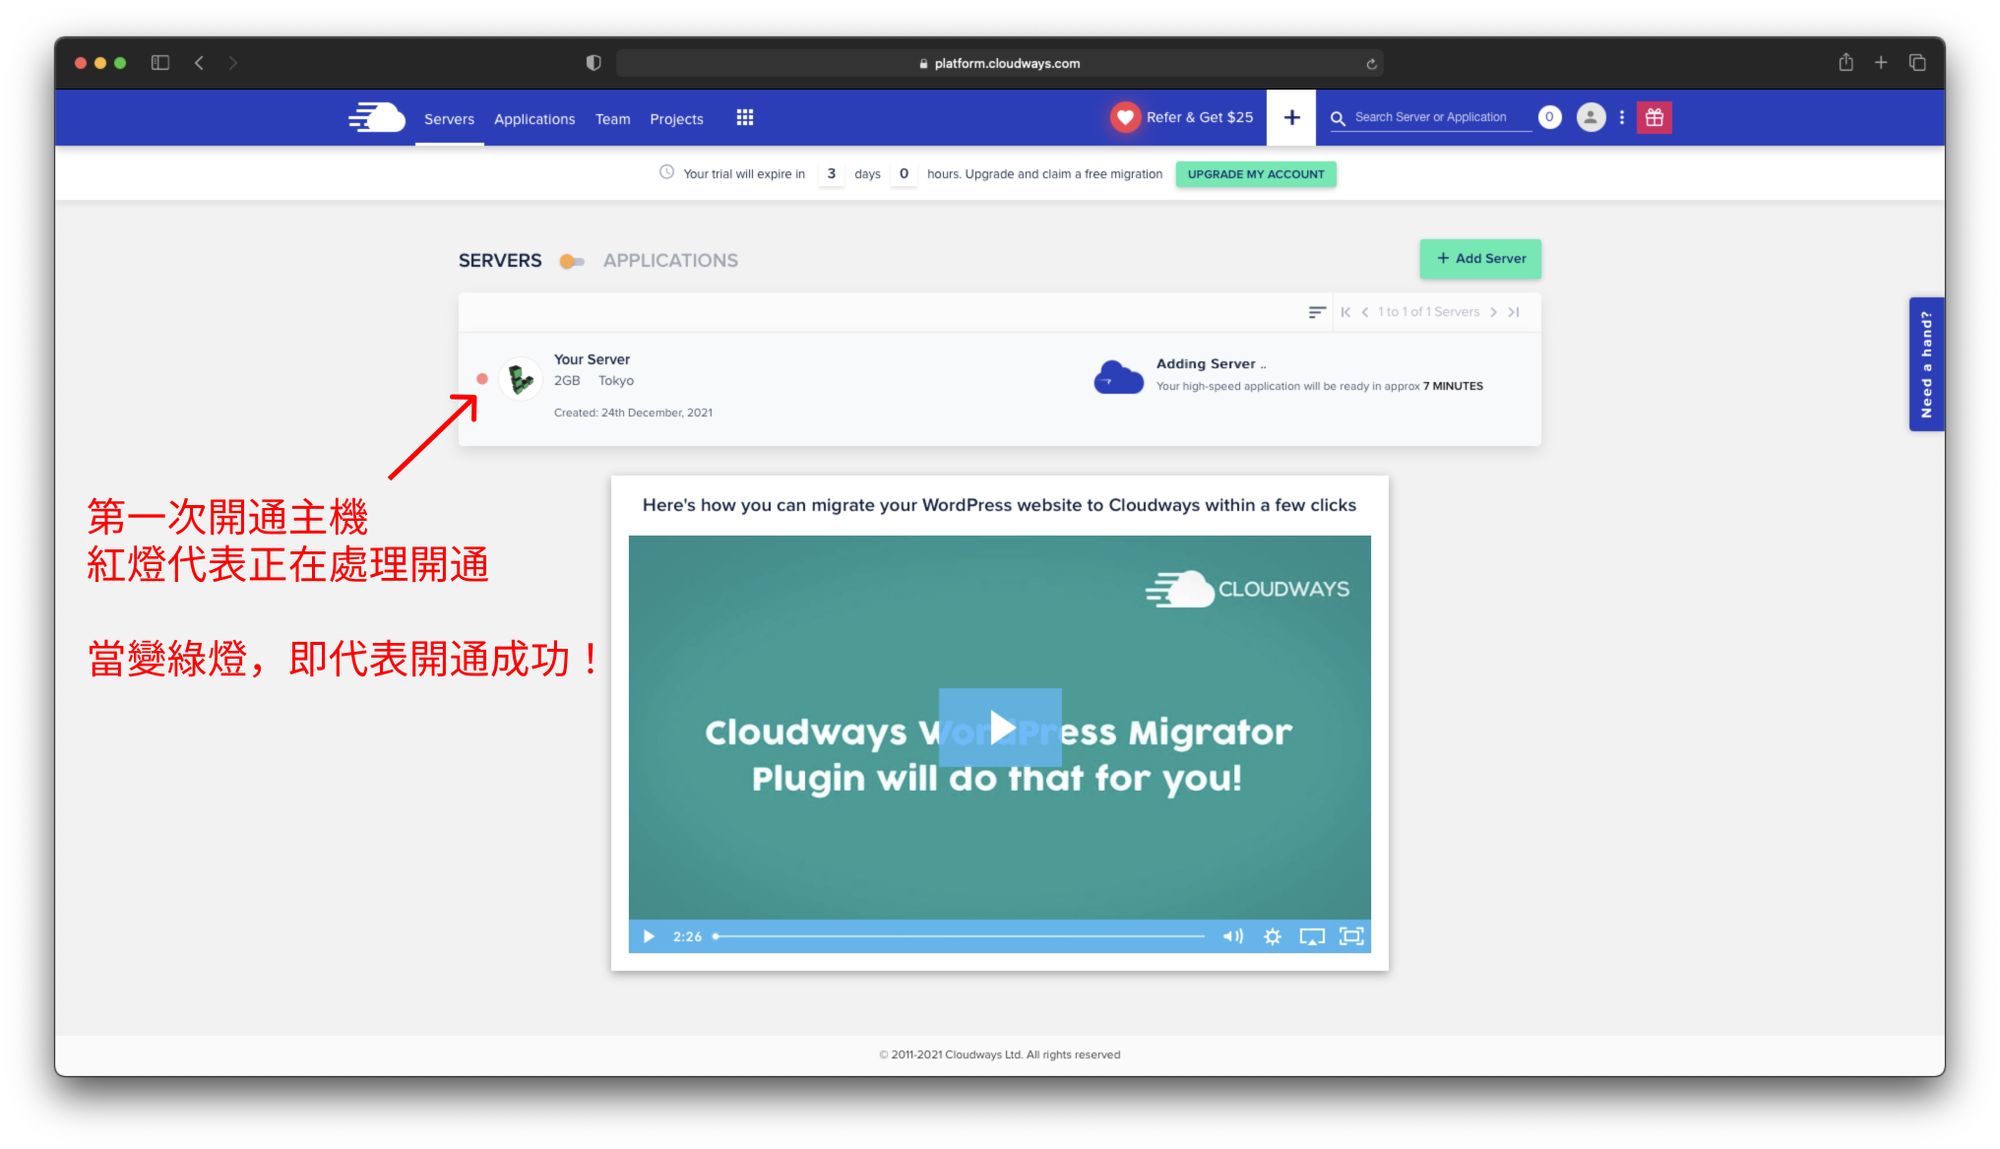The image size is (2000, 1149).
Task: Click the Refer & Get $25 heart icon
Action: pyautogui.click(x=1125, y=117)
